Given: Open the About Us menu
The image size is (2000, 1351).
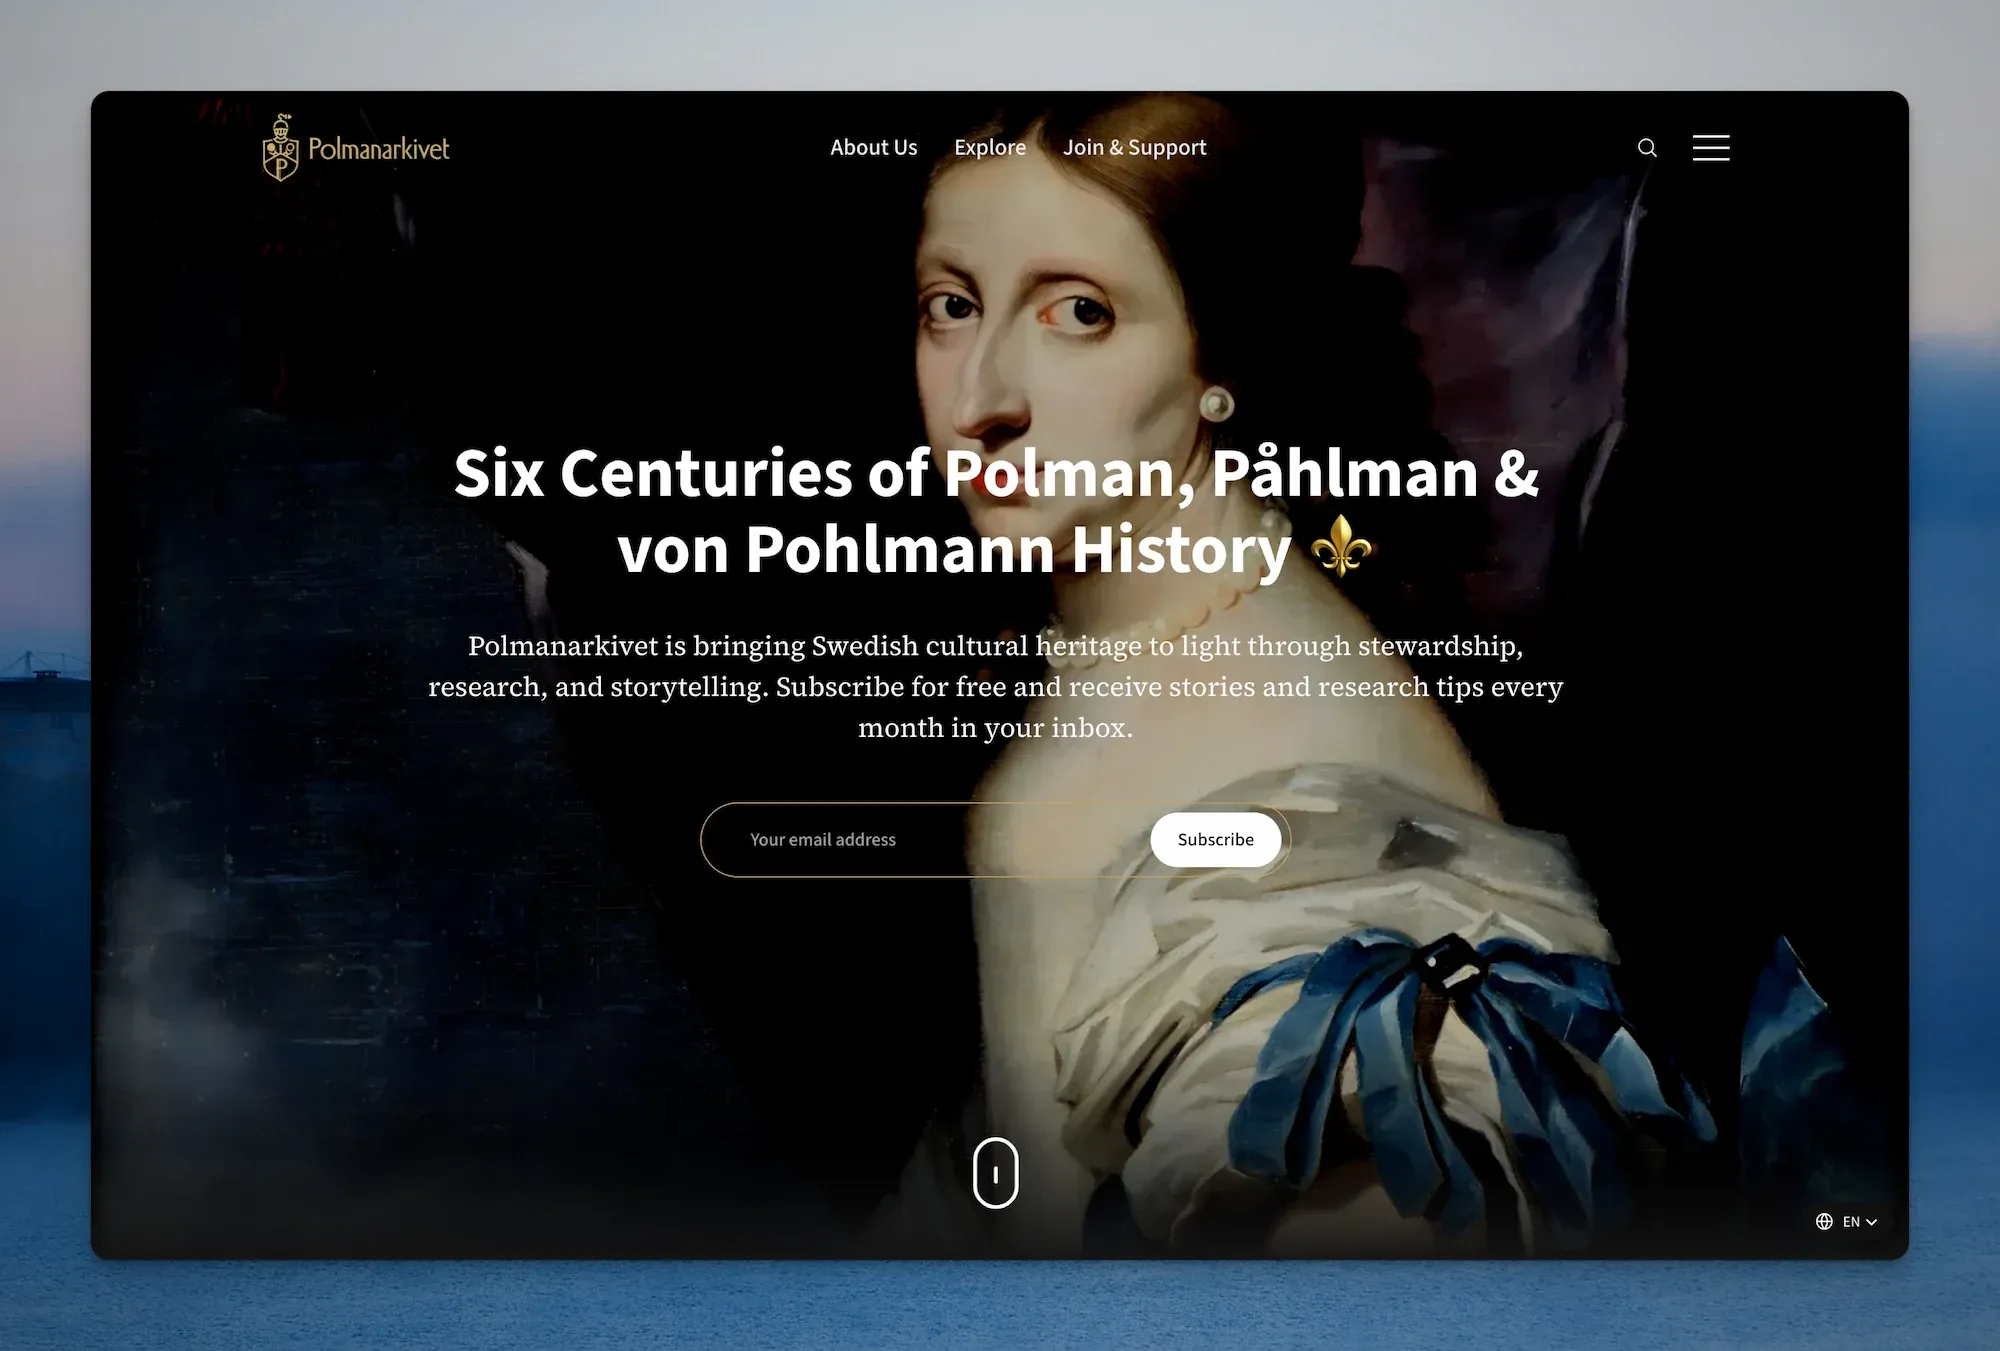Looking at the screenshot, I should 873,147.
